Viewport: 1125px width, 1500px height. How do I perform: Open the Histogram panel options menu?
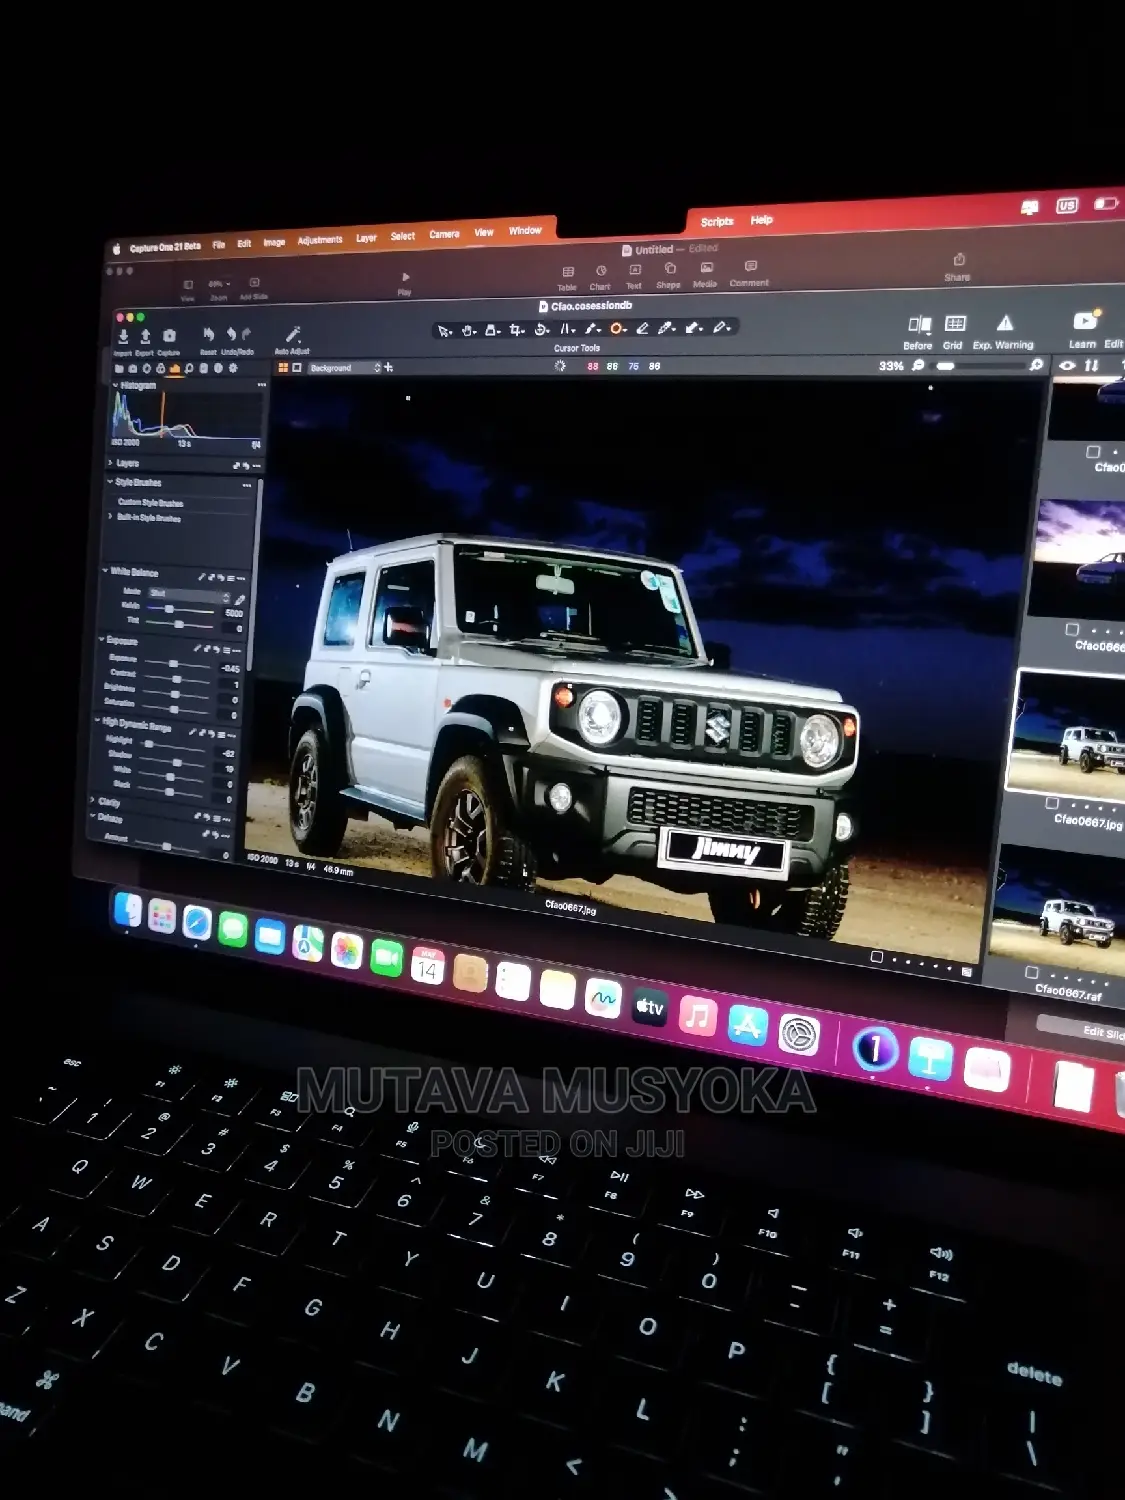point(262,385)
